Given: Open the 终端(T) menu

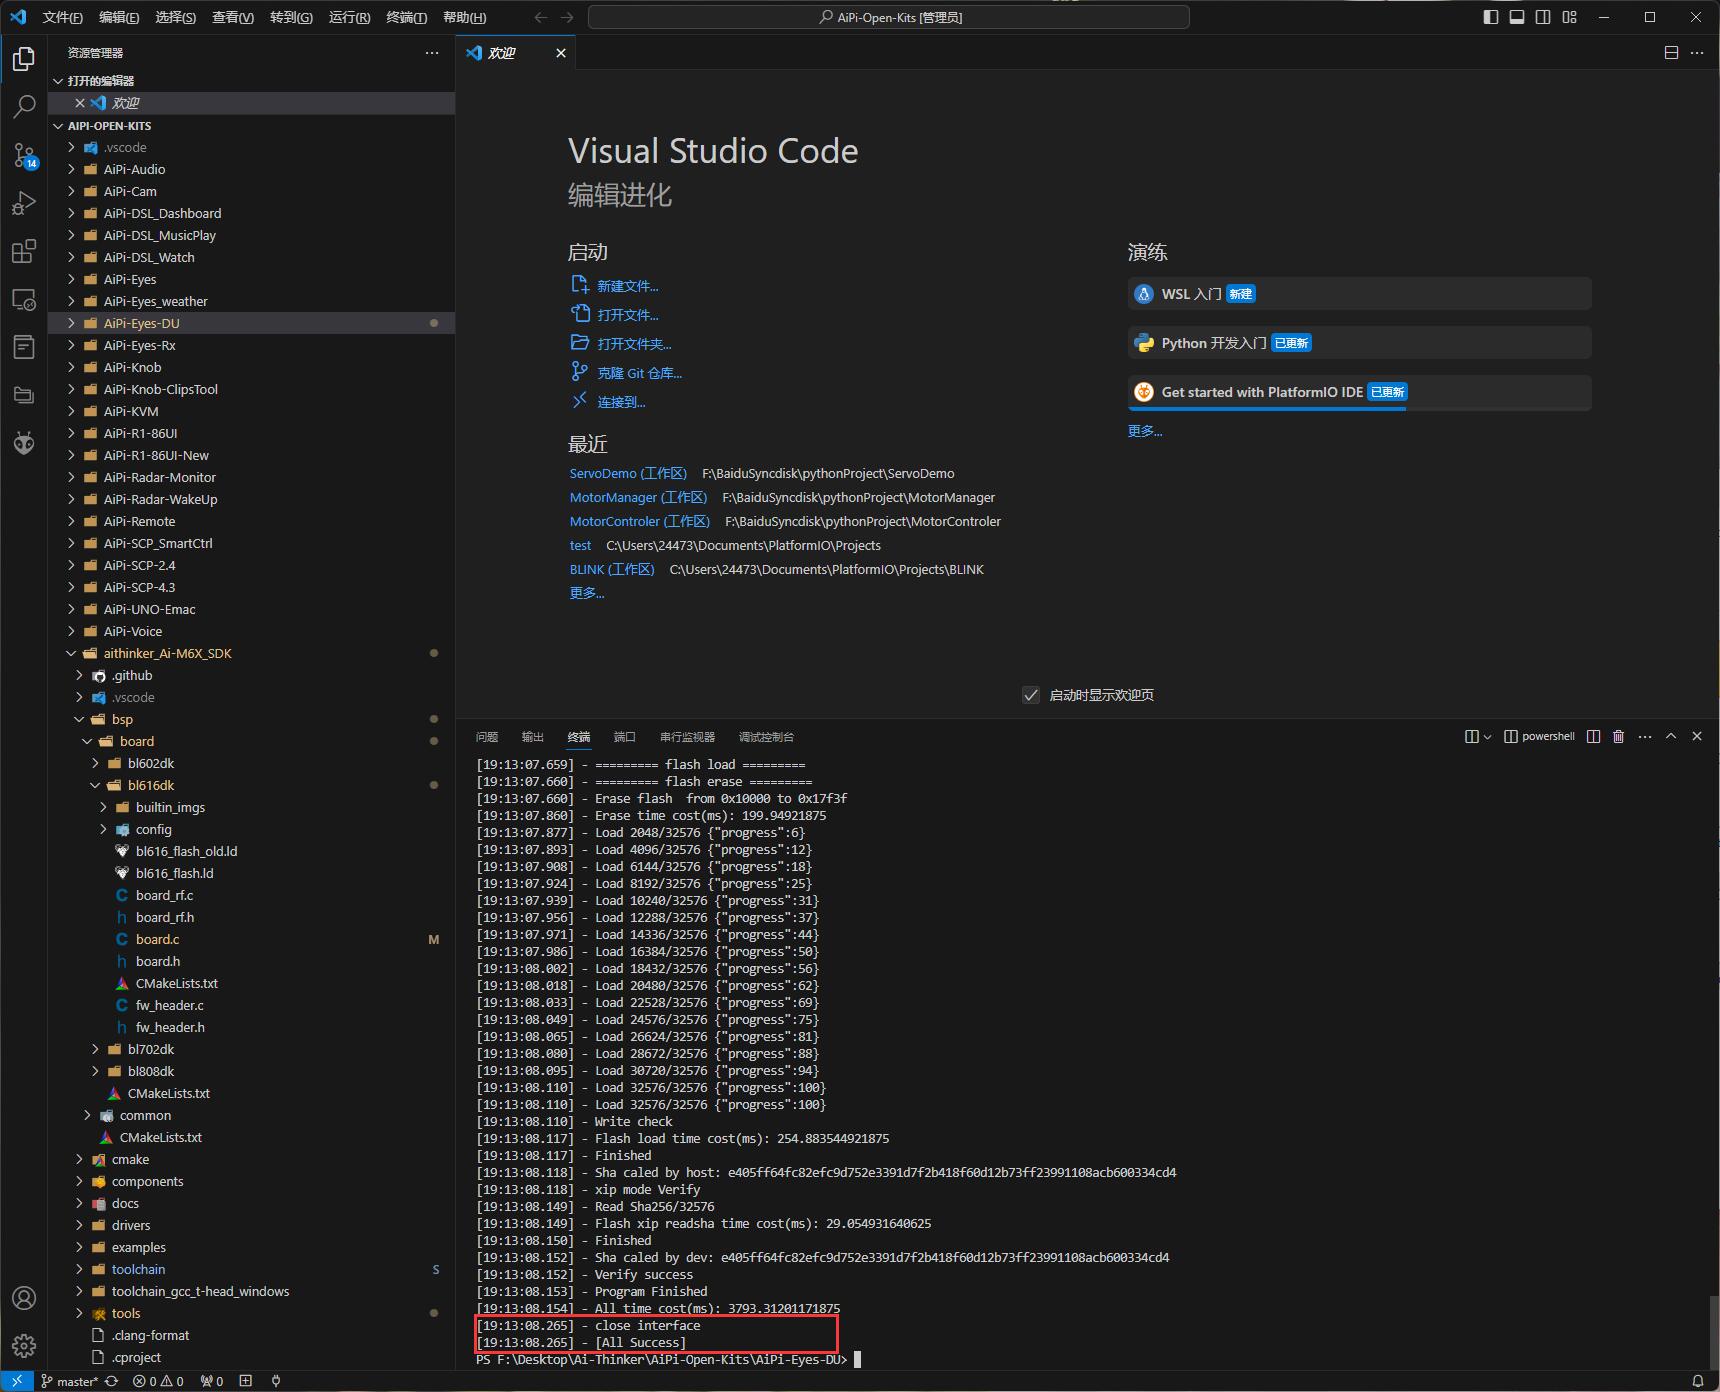Looking at the screenshot, I should 406,17.
